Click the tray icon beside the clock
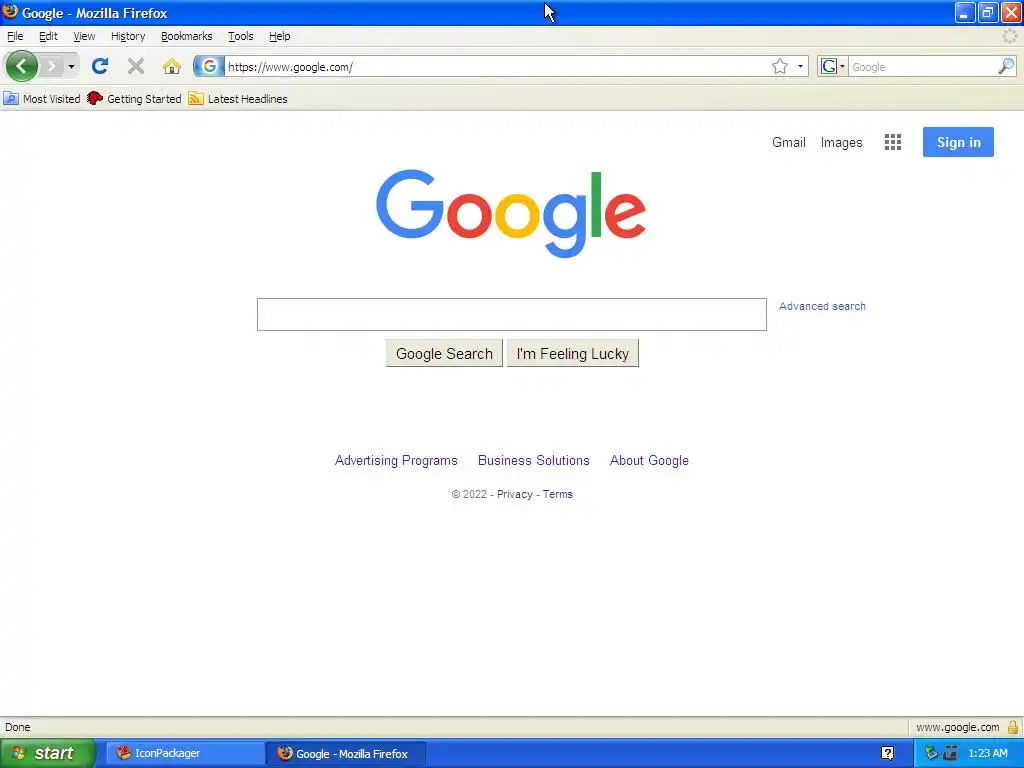This screenshot has width=1024, height=768. [x=950, y=753]
